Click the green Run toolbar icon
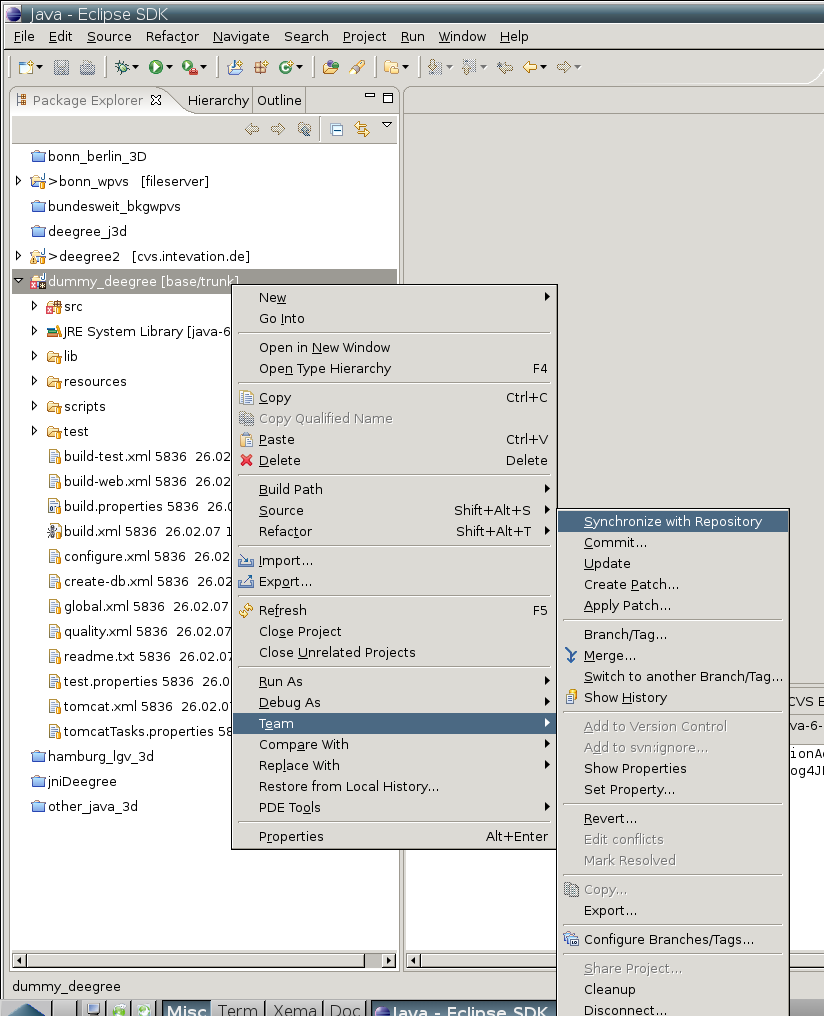 point(155,67)
